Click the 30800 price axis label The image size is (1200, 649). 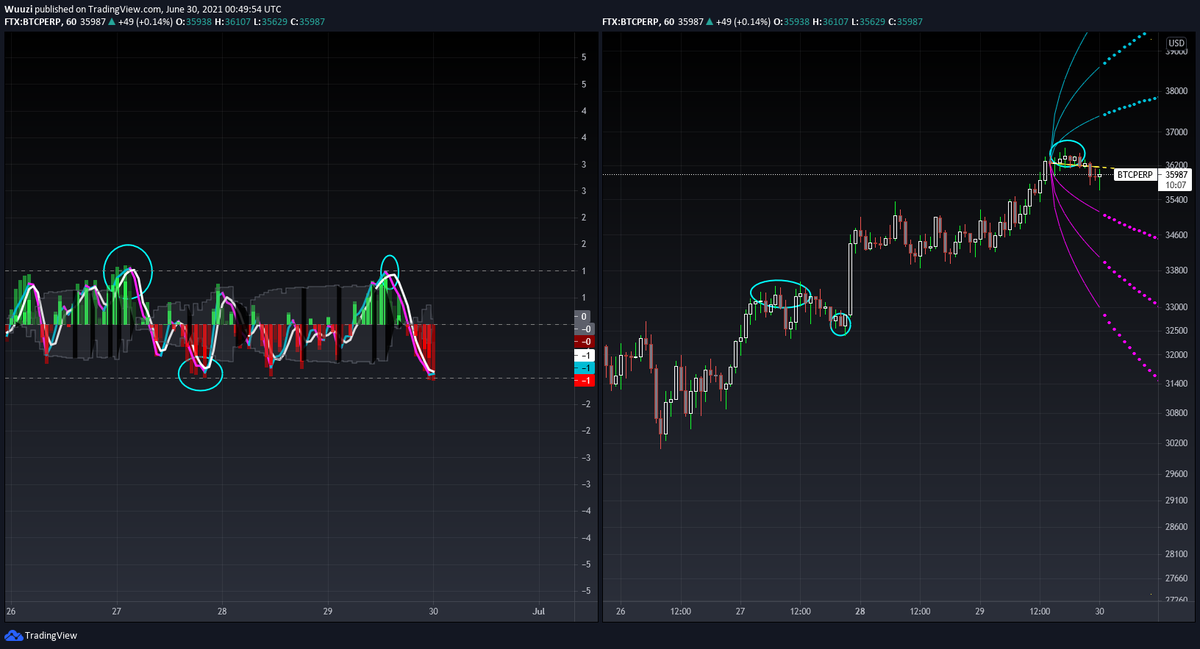1176,412
